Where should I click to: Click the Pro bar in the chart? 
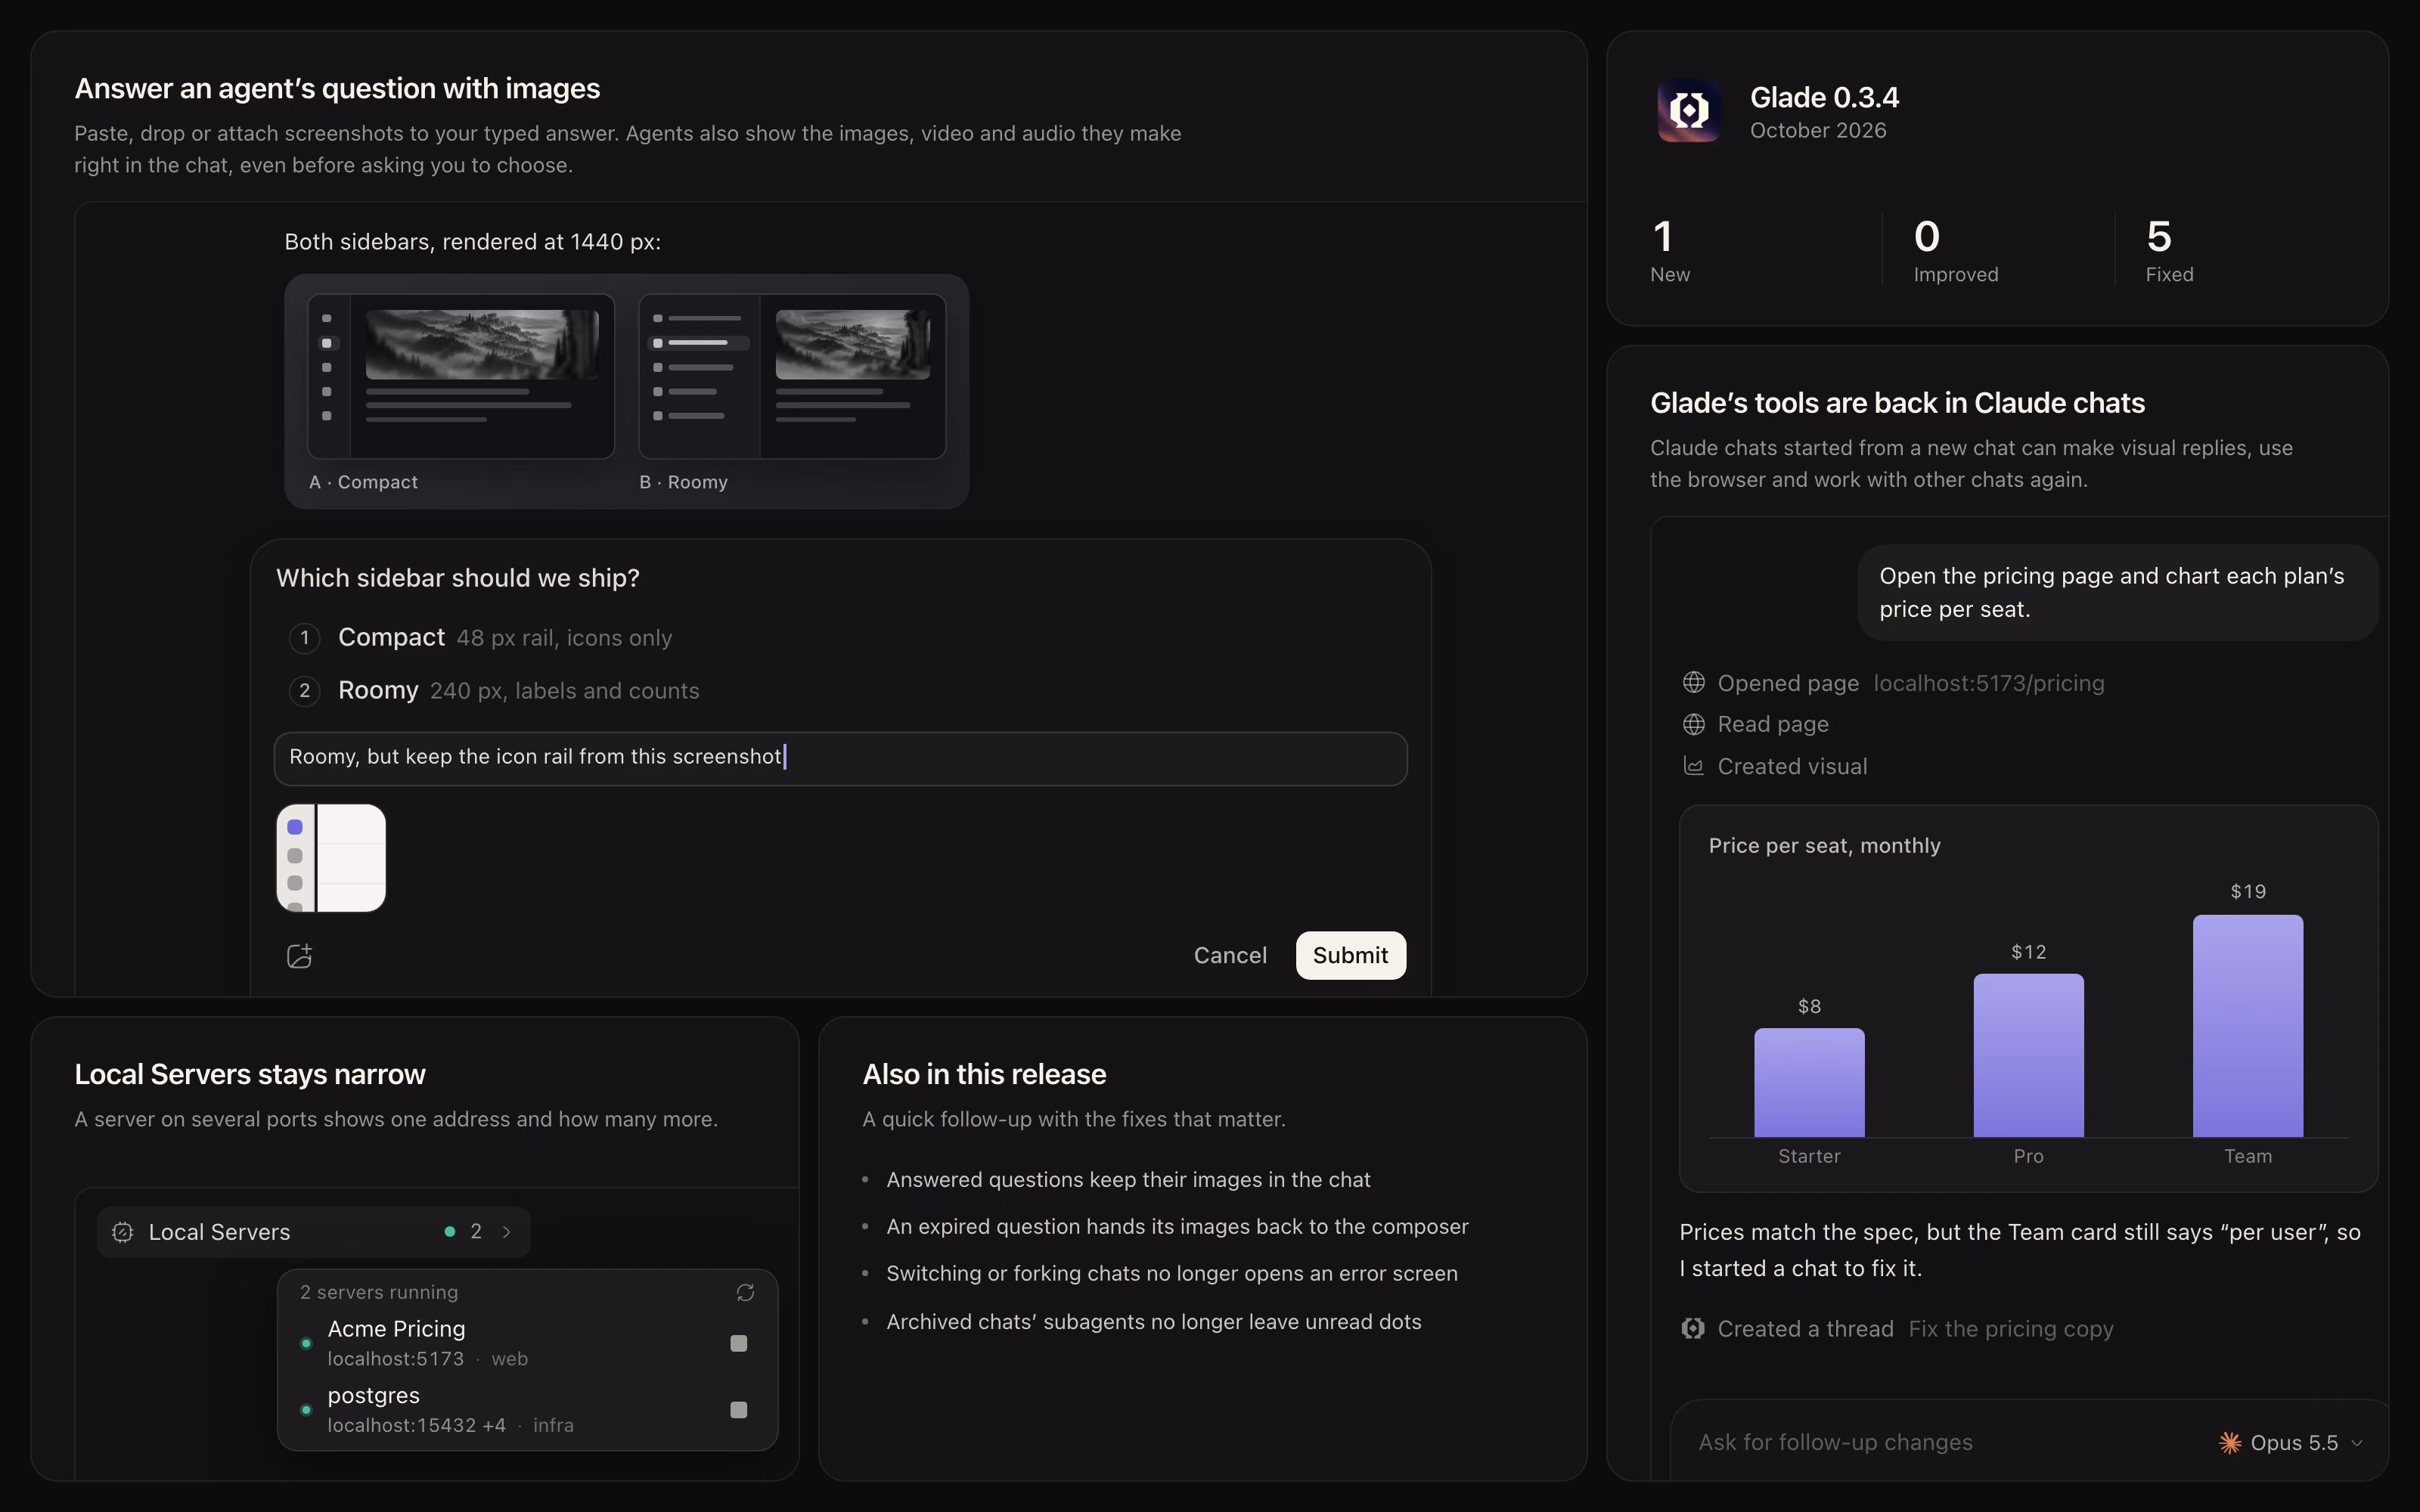2028,1055
